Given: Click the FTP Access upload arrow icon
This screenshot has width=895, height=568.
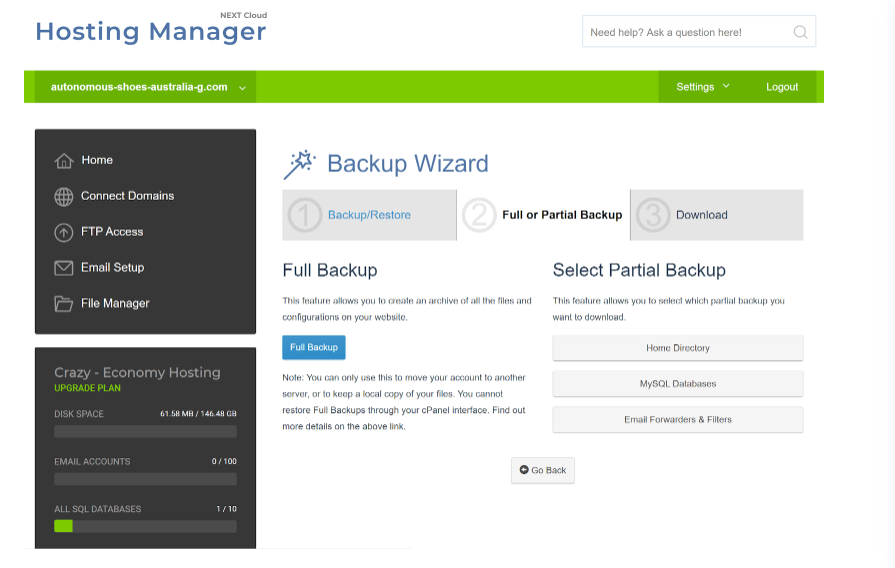Looking at the screenshot, I should (x=64, y=232).
